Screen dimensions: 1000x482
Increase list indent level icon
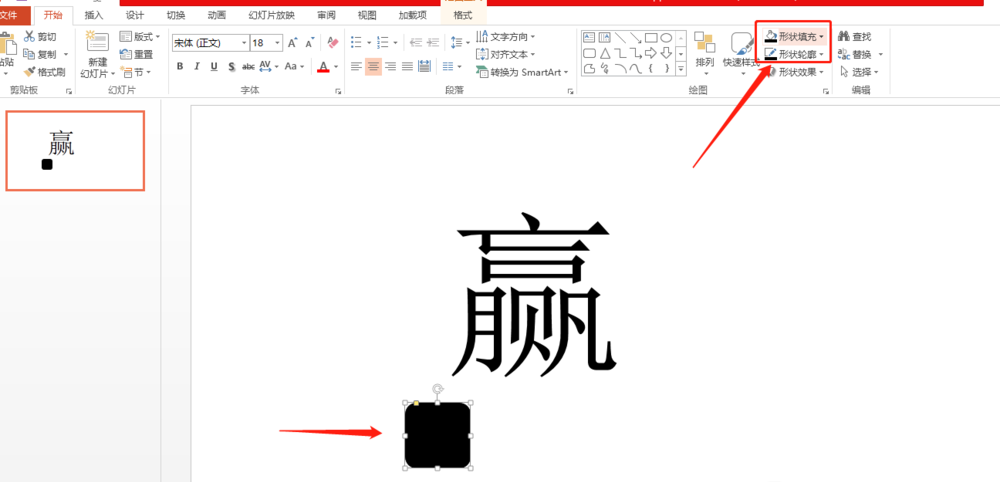[x=433, y=43]
